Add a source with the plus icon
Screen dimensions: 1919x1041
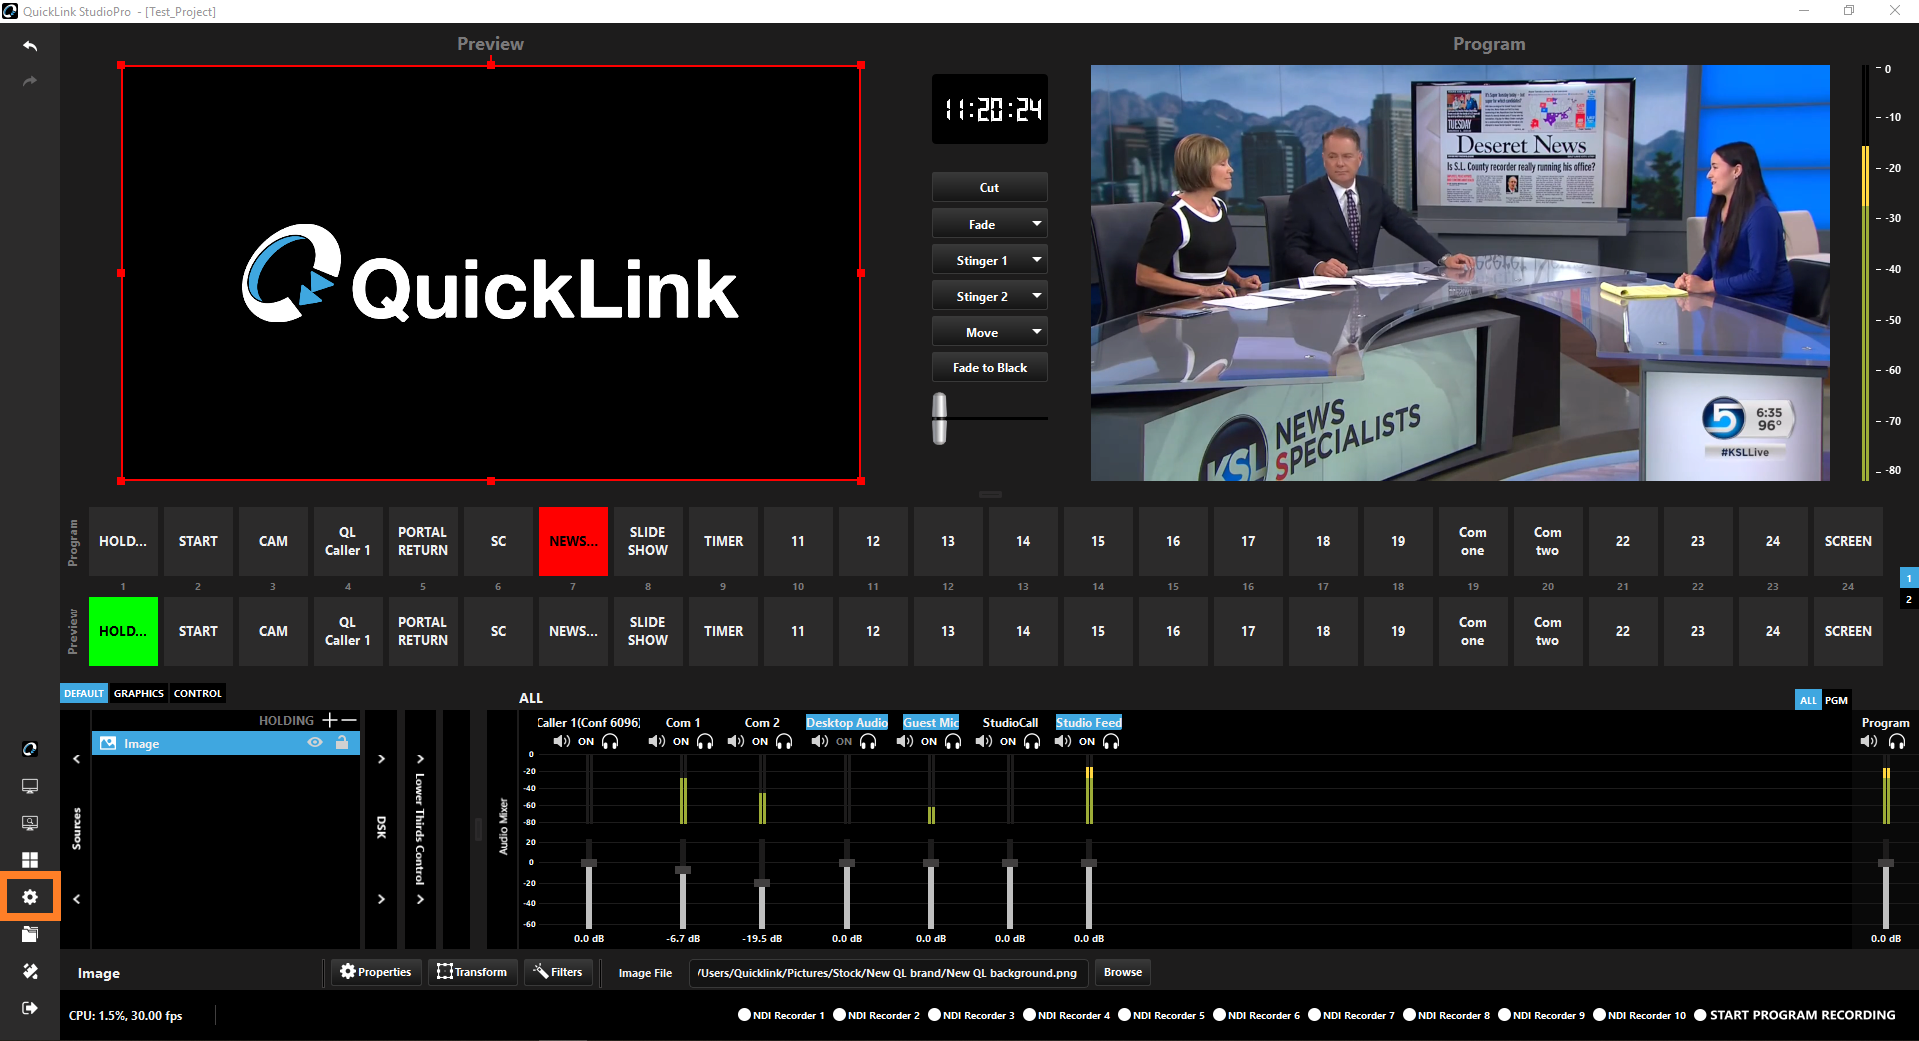tap(329, 720)
